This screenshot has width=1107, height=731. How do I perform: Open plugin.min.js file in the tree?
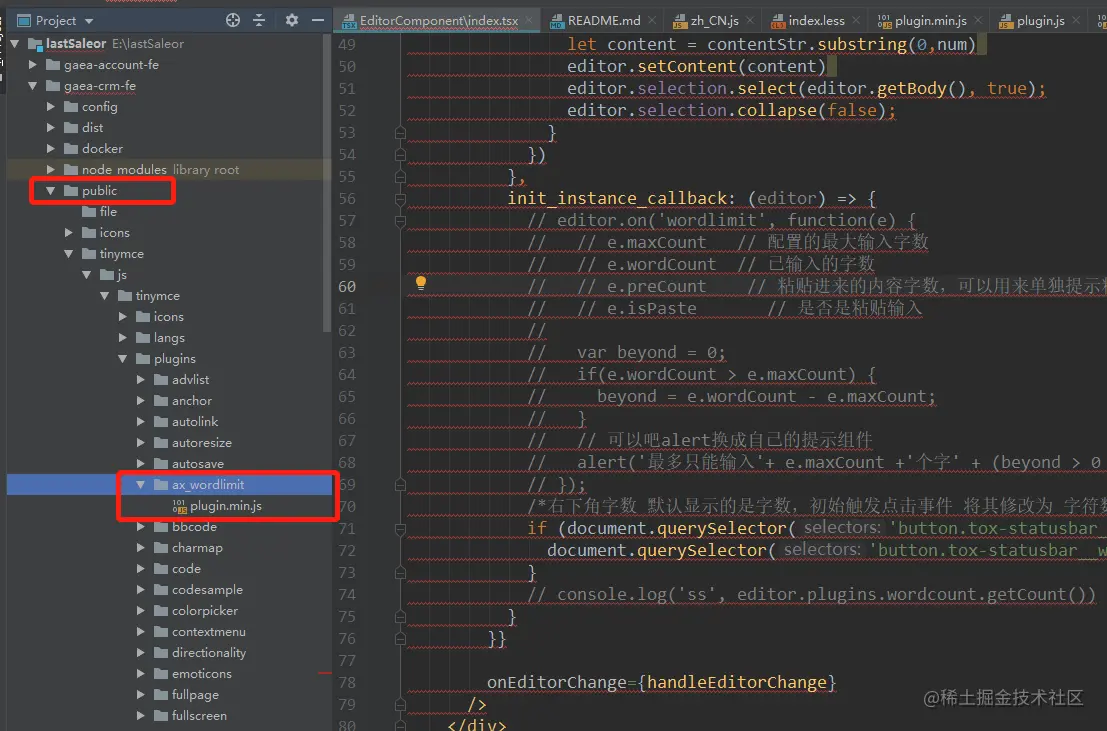[217, 506]
